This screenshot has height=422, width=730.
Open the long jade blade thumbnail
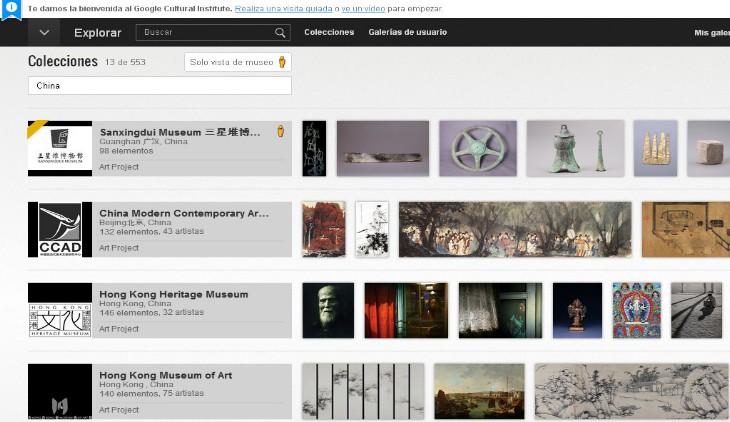[x=383, y=149]
